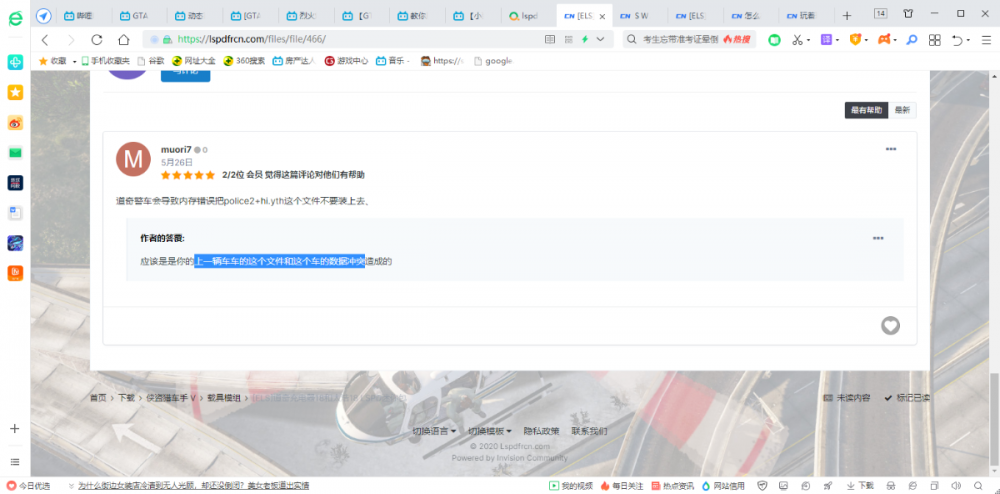Screen dimensions: 1000x494
Task: Open the green mail icon in sidebar
Action: [x=15, y=152]
